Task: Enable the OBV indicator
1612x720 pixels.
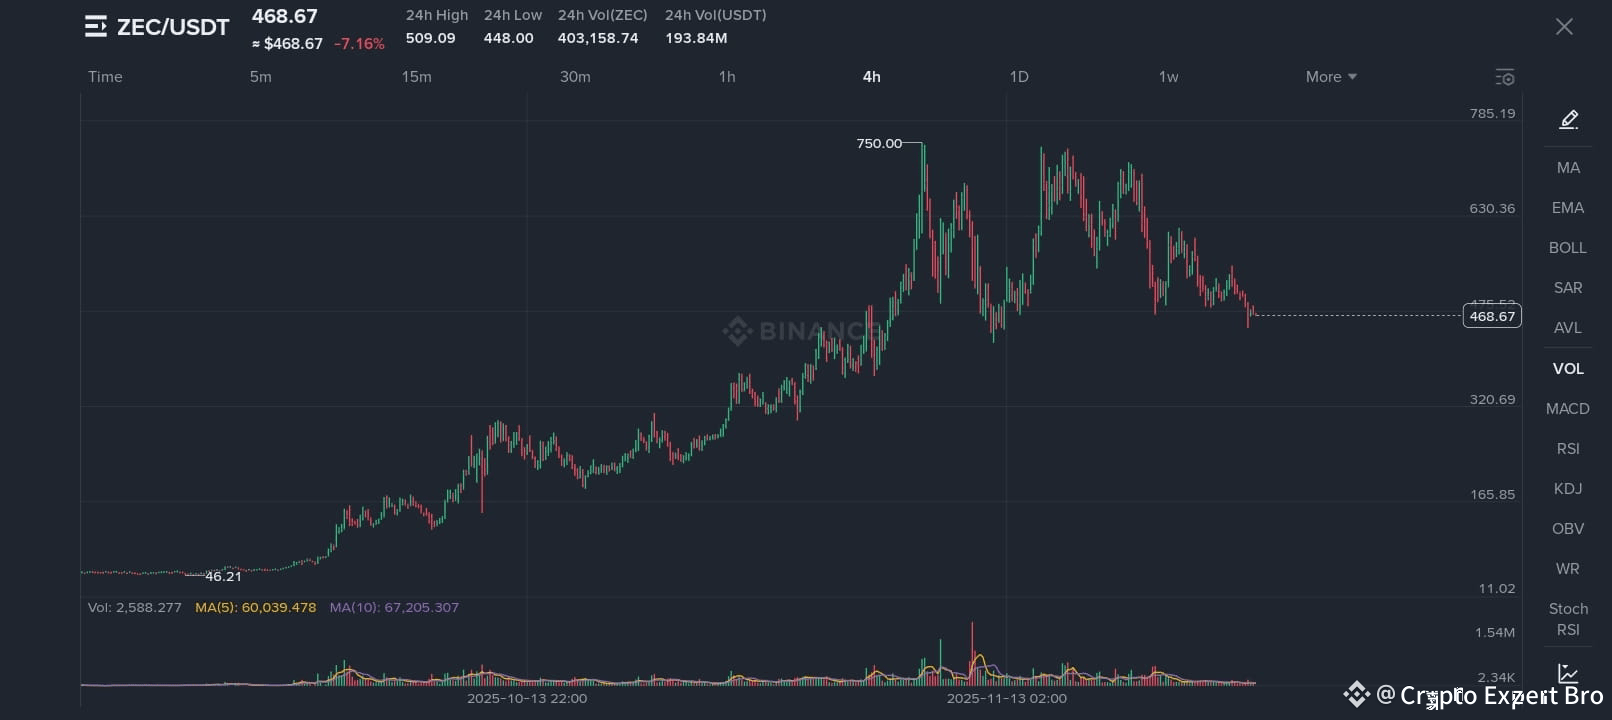Action: click(1568, 529)
